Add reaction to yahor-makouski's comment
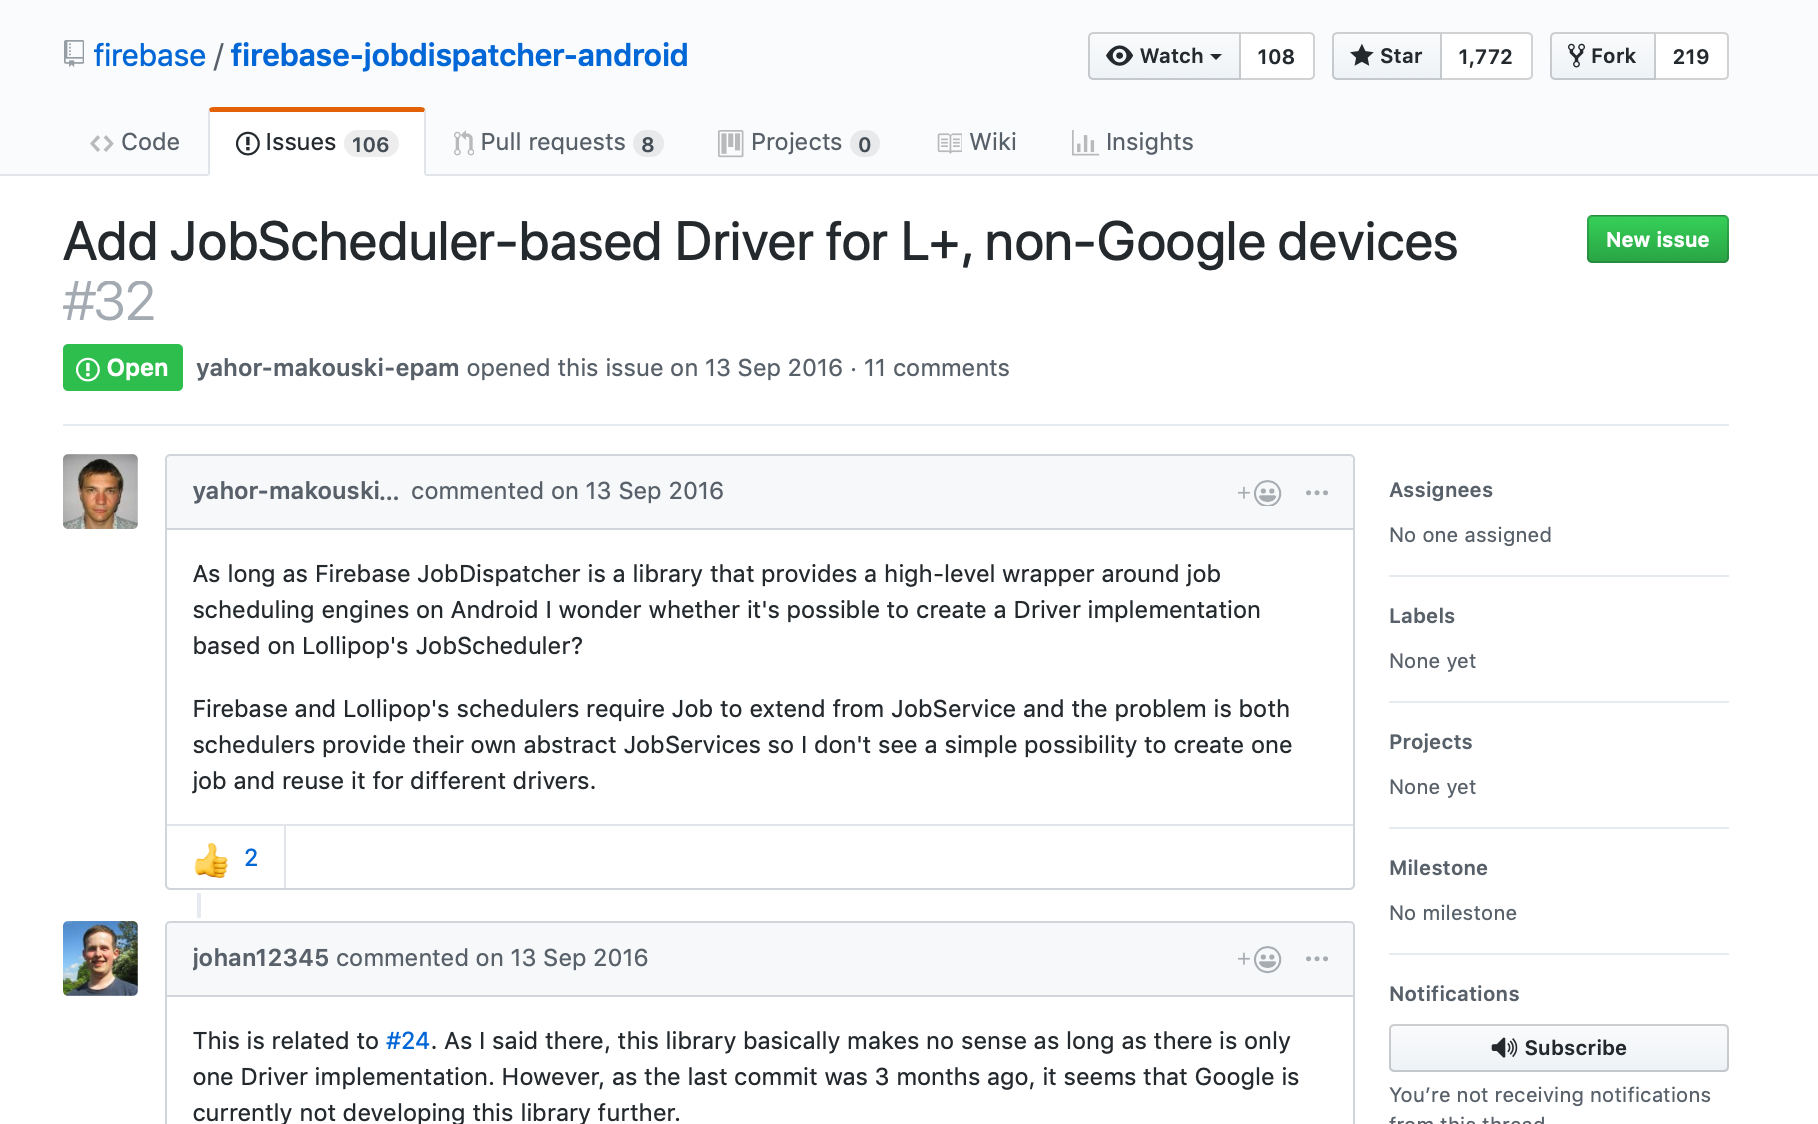Screen dimensions: 1818x1124 tap(1259, 493)
